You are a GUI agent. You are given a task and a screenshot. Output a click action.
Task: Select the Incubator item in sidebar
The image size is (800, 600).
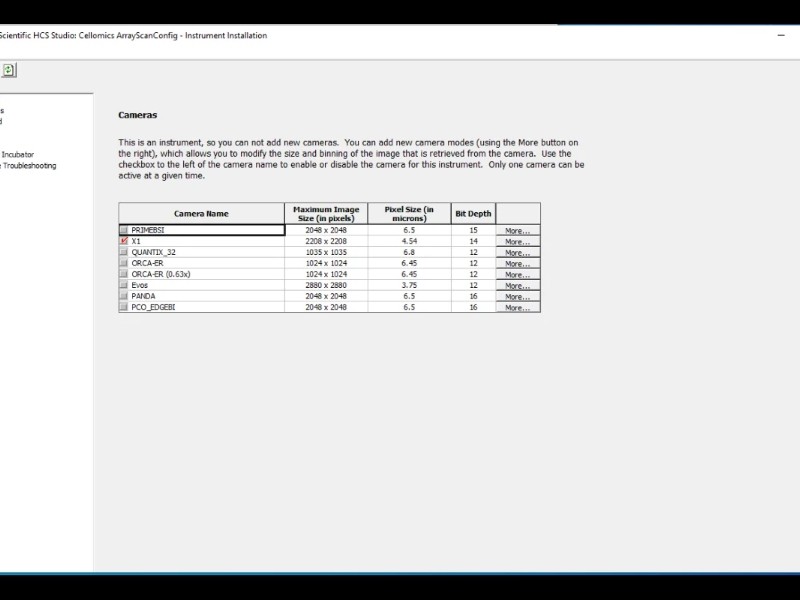pos(17,154)
